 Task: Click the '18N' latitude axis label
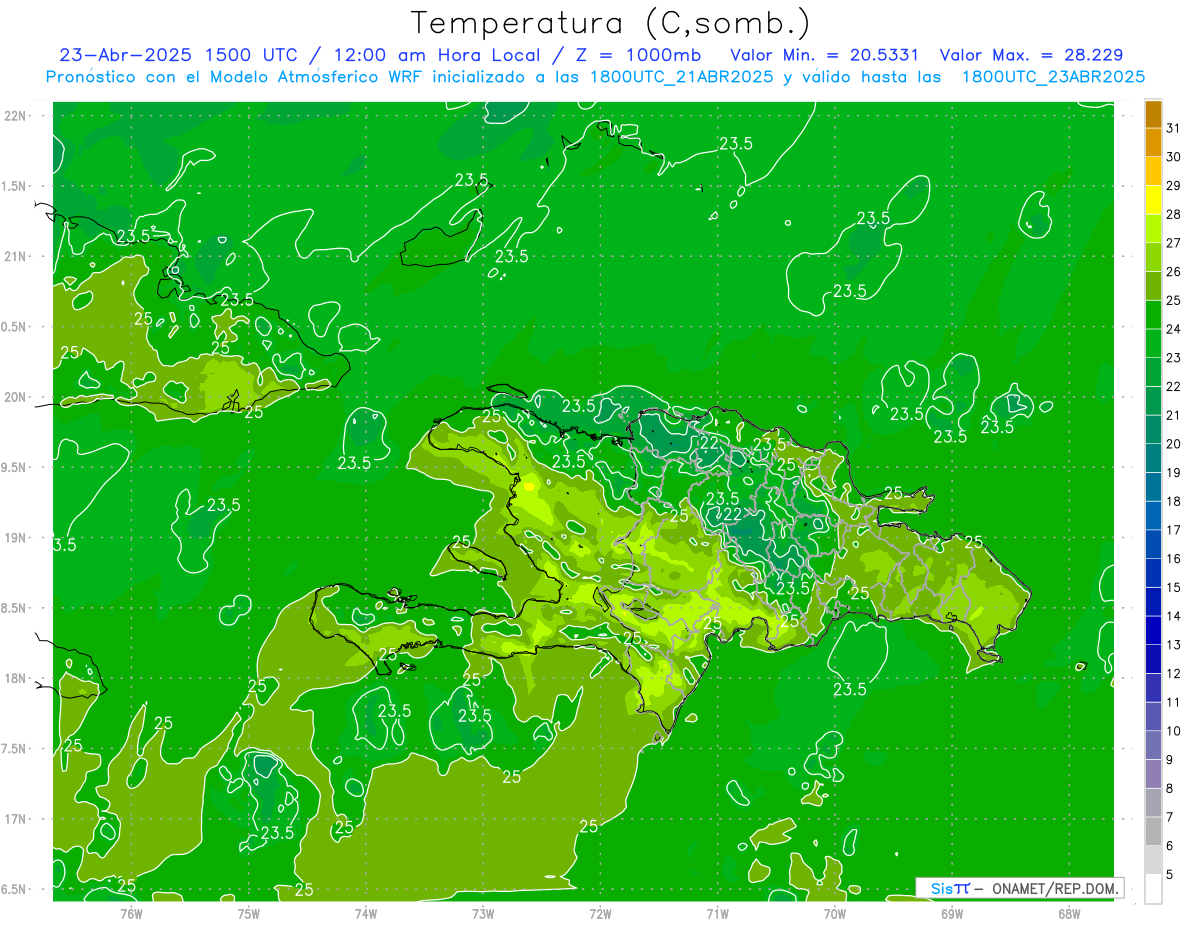14,678
